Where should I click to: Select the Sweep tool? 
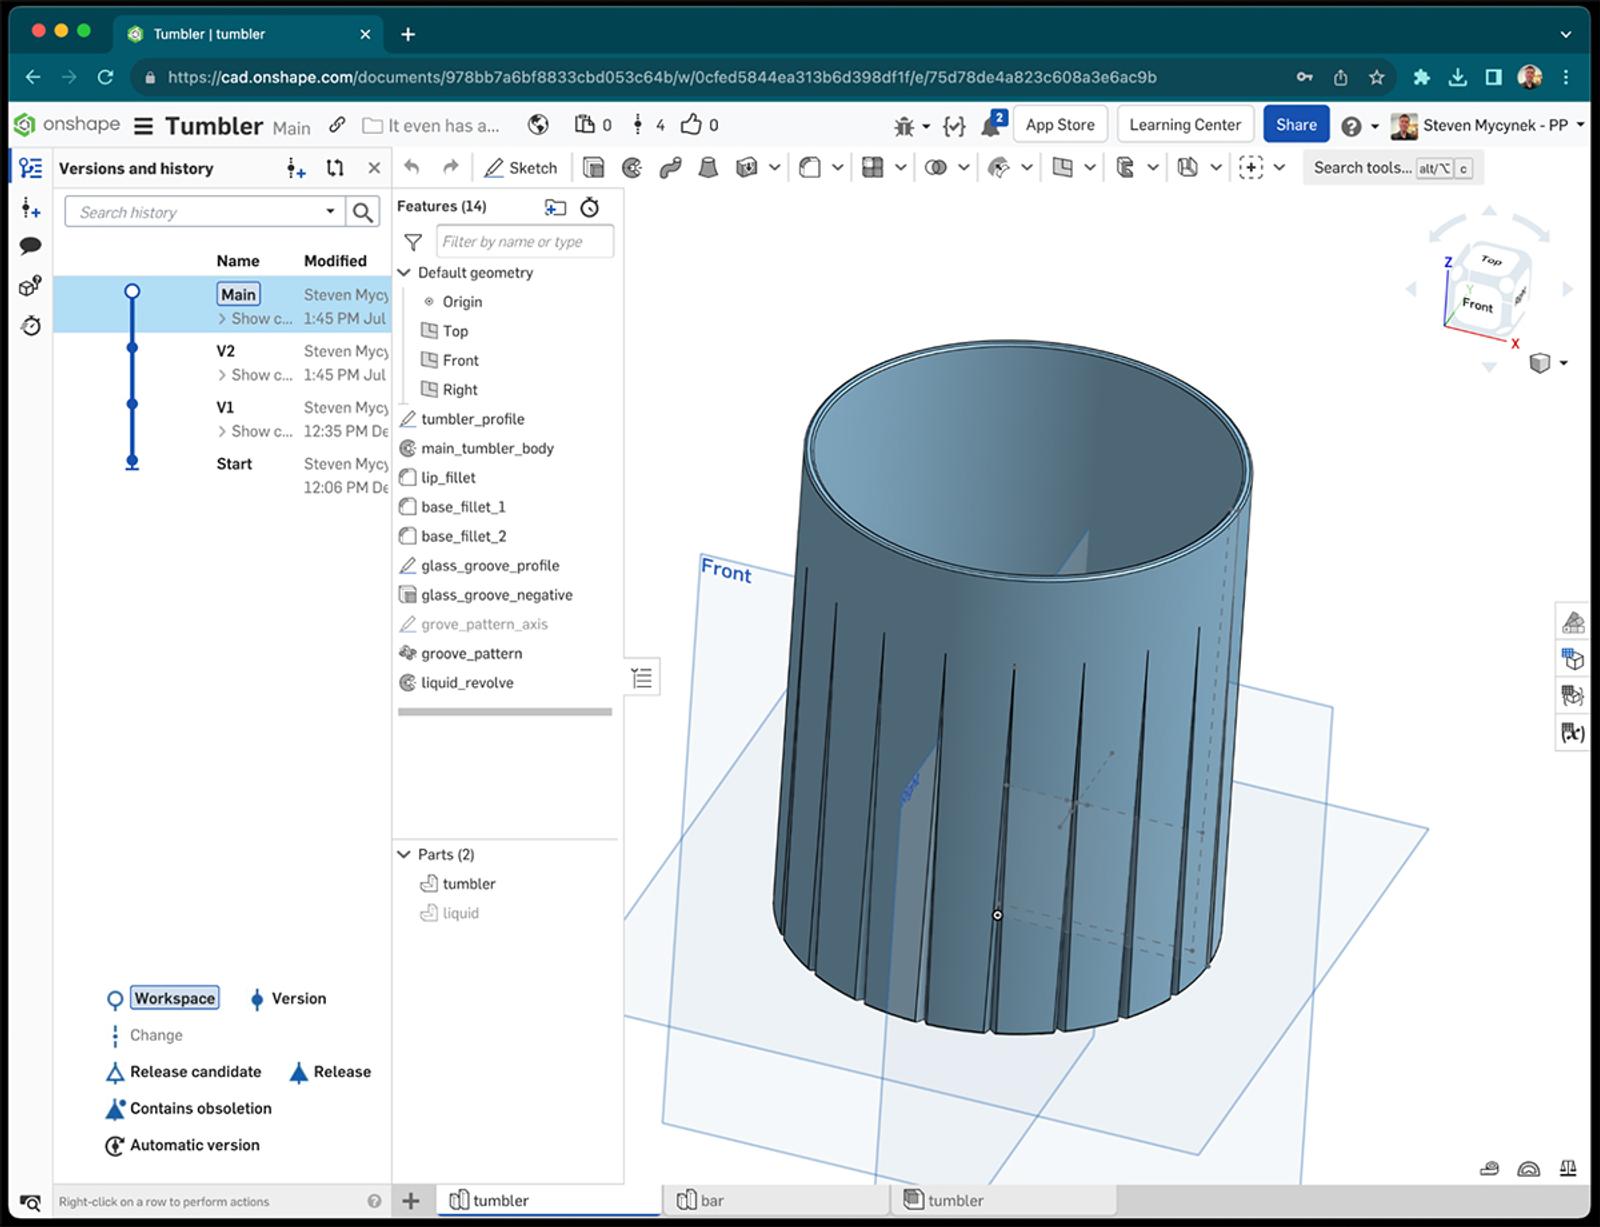click(669, 167)
